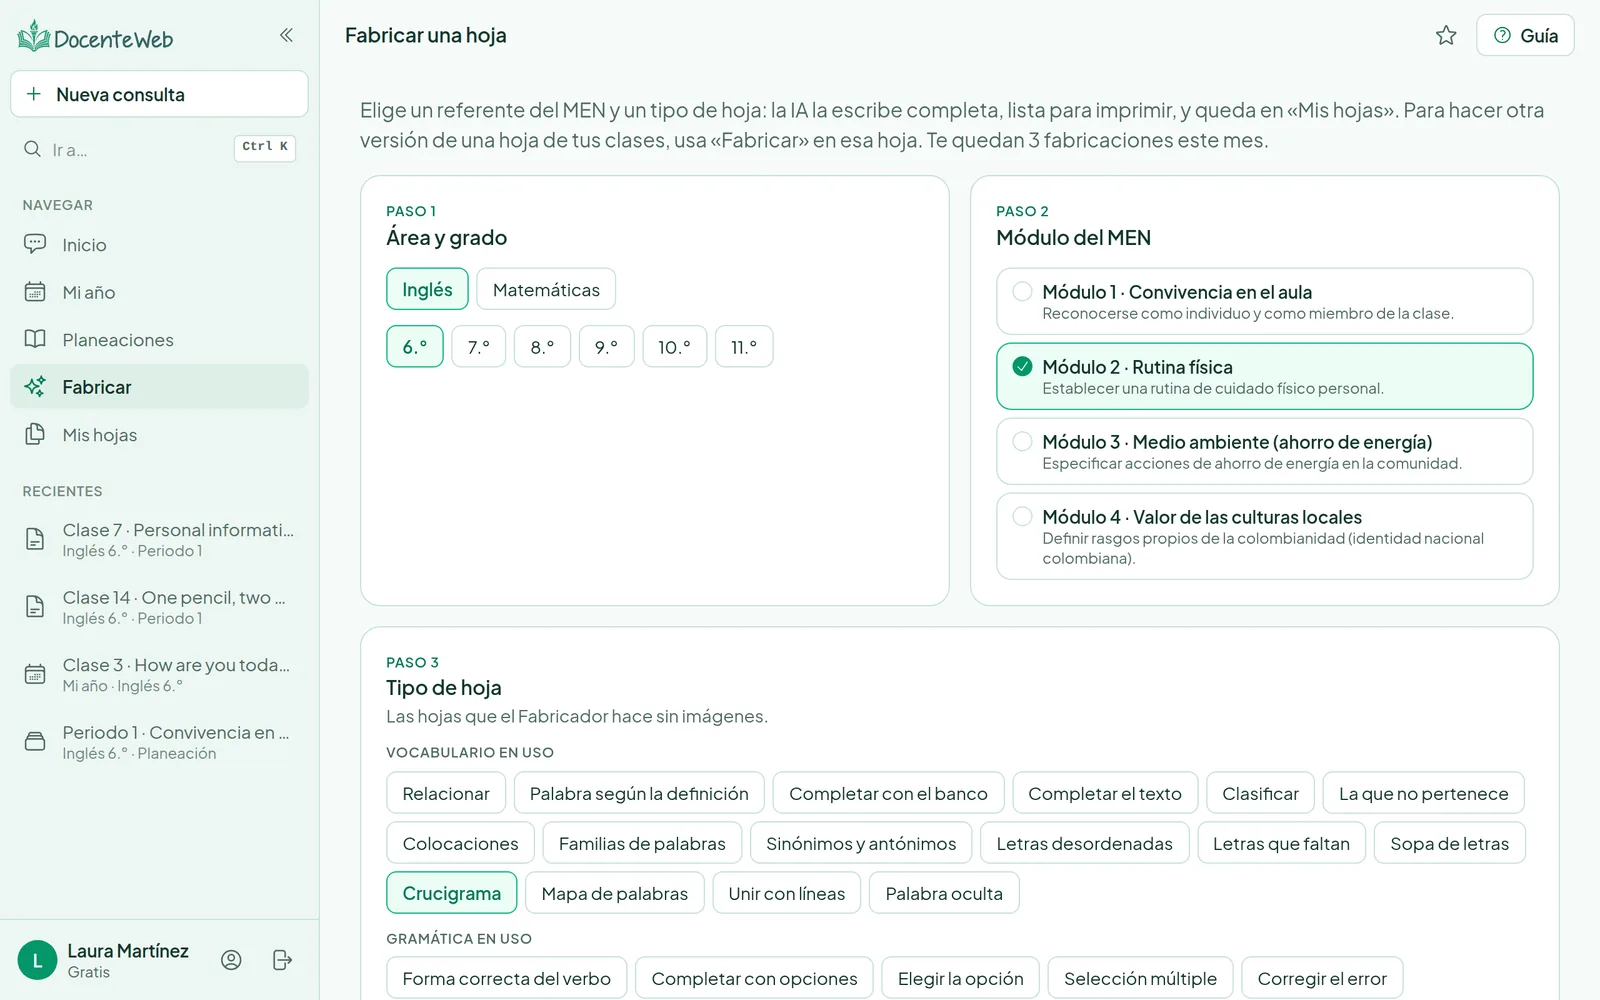Open recent Periodo 1 Convivencia planeación
Screen dimensions: 1600x1000
159,742
